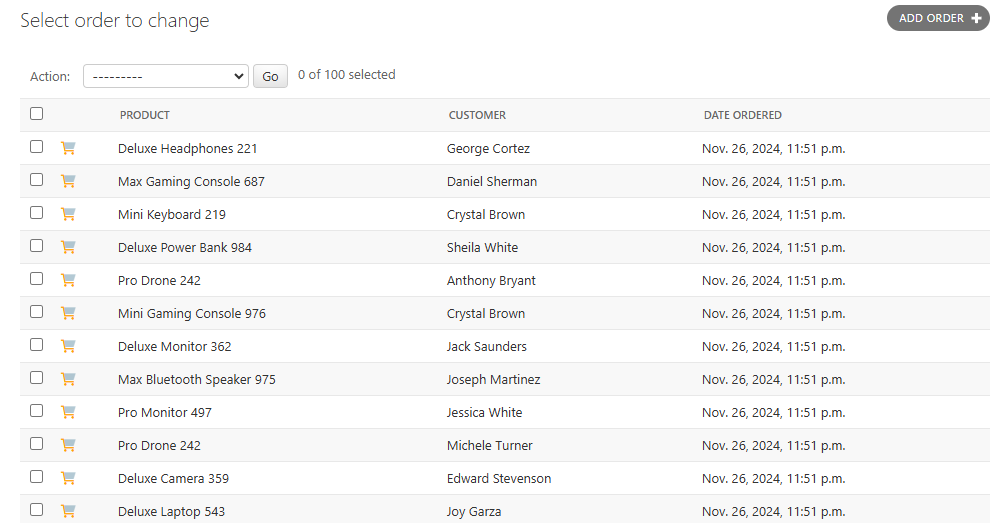This screenshot has width=1000, height=523.
Task: Open the Action dropdown menu
Action: click(166, 76)
